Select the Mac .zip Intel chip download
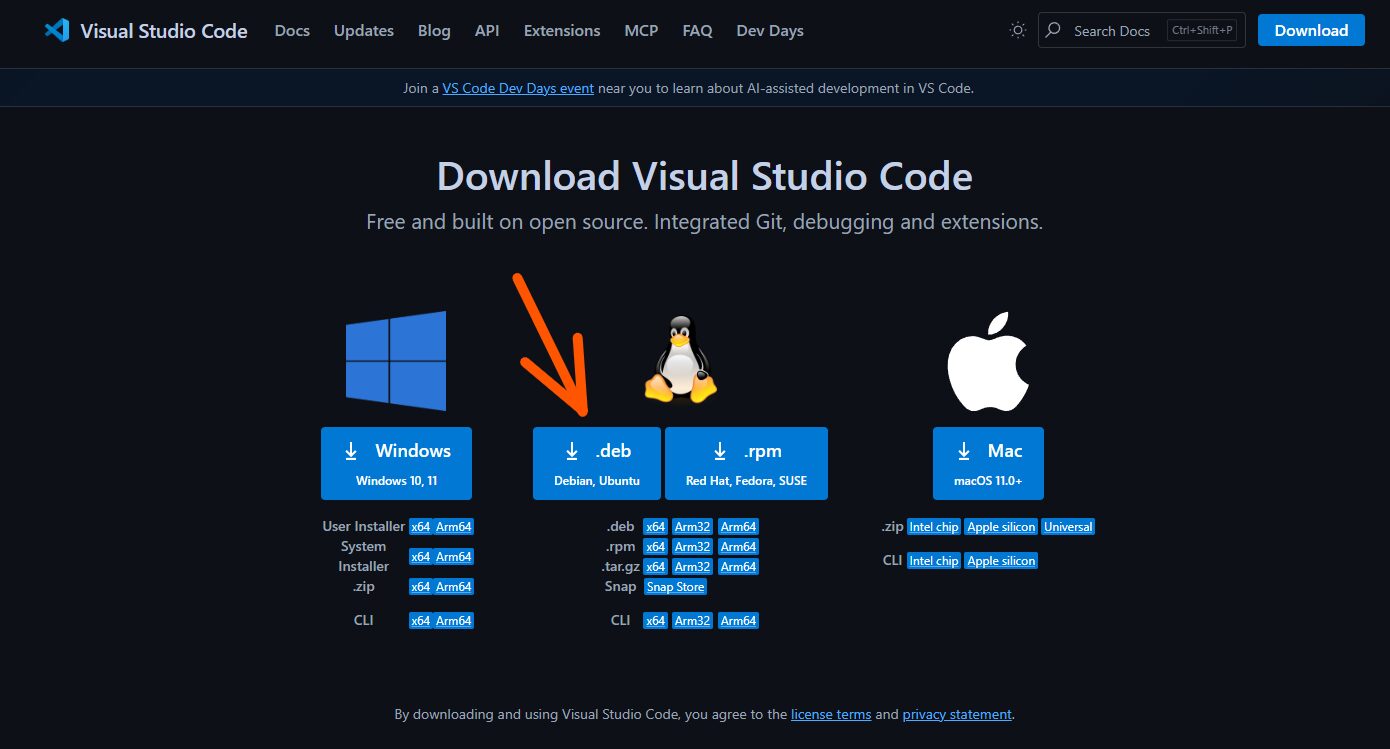Image resolution: width=1390 pixels, height=749 pixels. click(x=934, y=527)
